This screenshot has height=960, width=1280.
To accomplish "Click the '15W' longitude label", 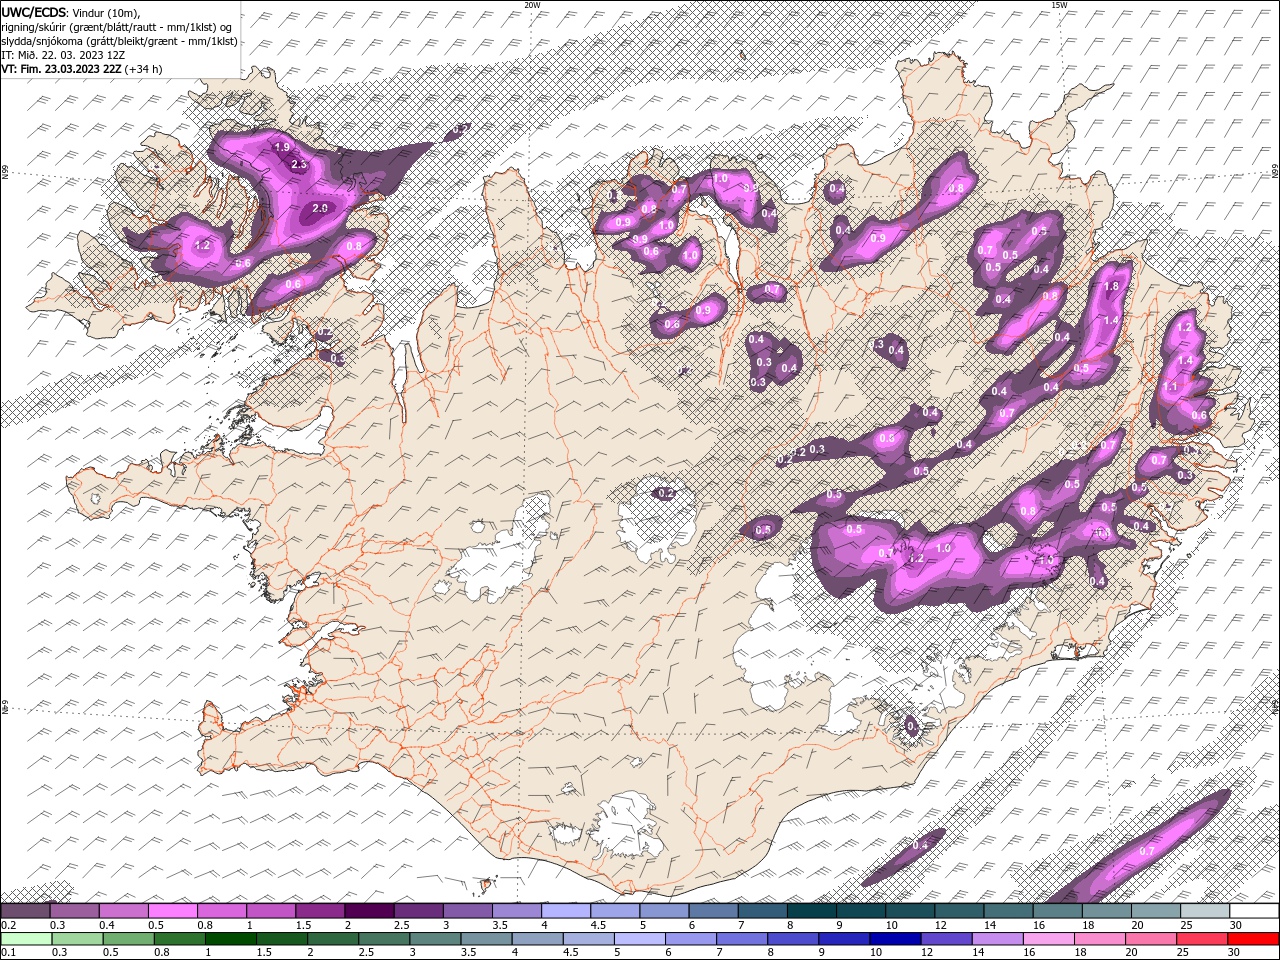I will click(x=1059, y=5).
